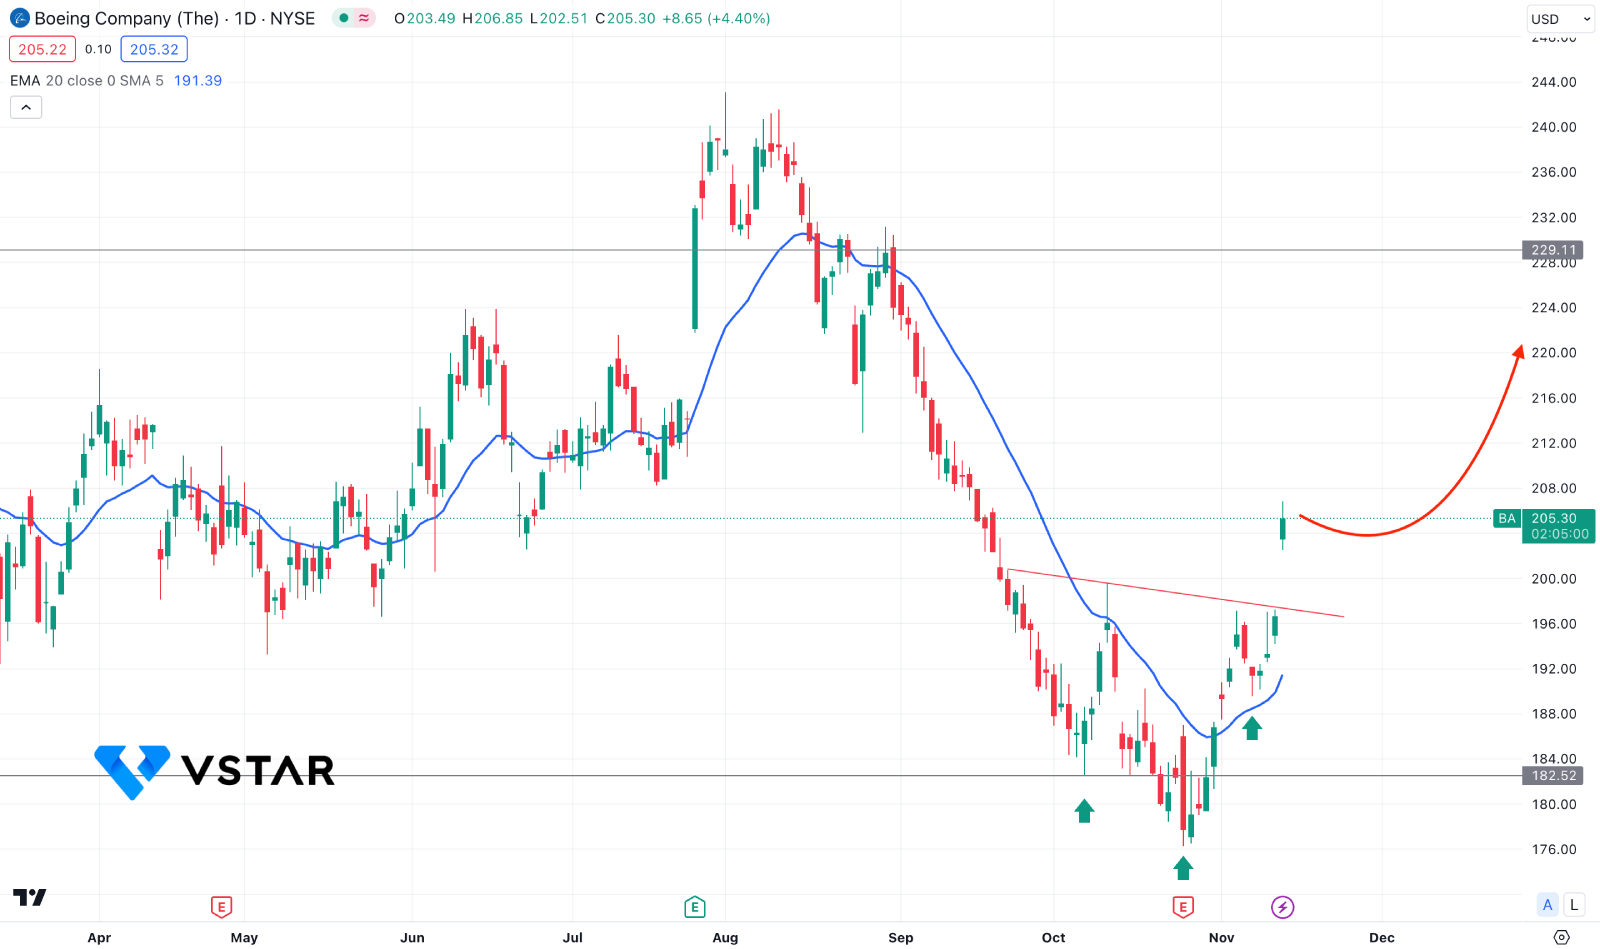Image resolution: width=1600 pixels, height=949 pixels.
Task: Collapse the indicator legend with the chevron
Action: tap(26, 107)
